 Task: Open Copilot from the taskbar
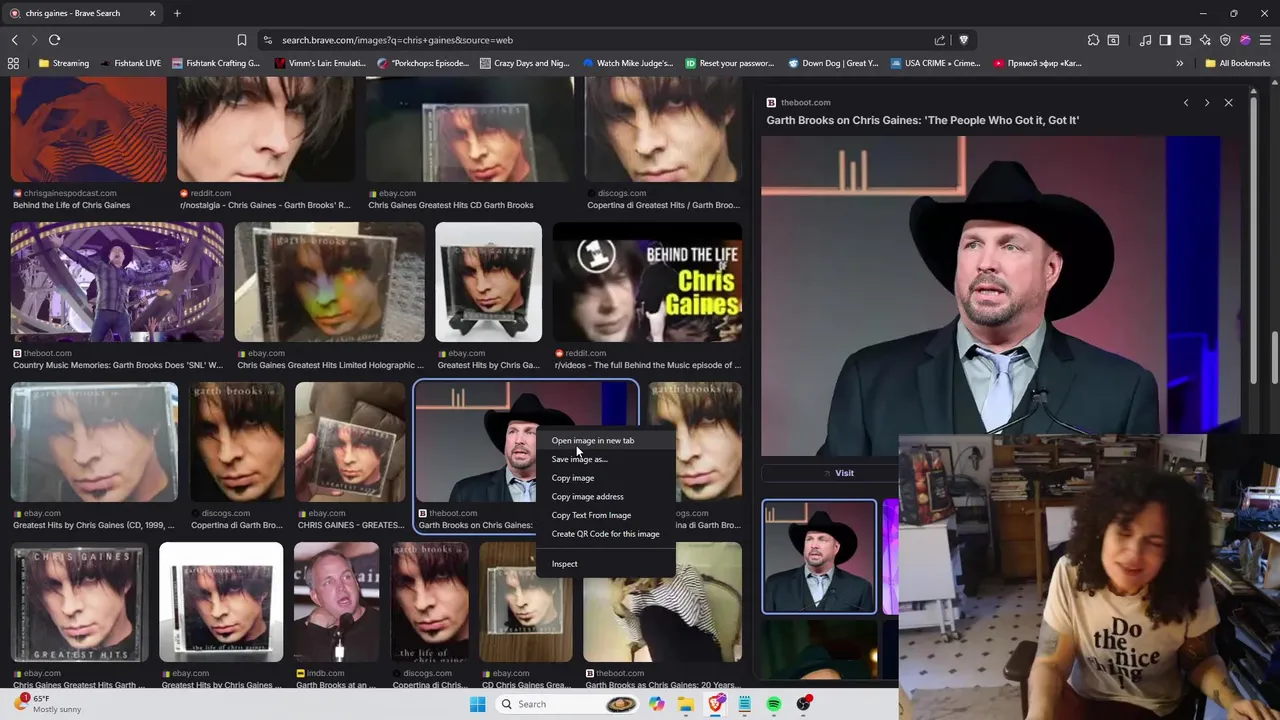click(x=656, y=704)
